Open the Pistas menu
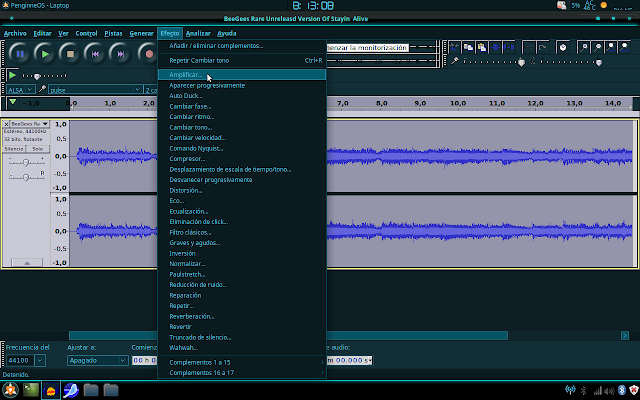 [x=113, y=33]
